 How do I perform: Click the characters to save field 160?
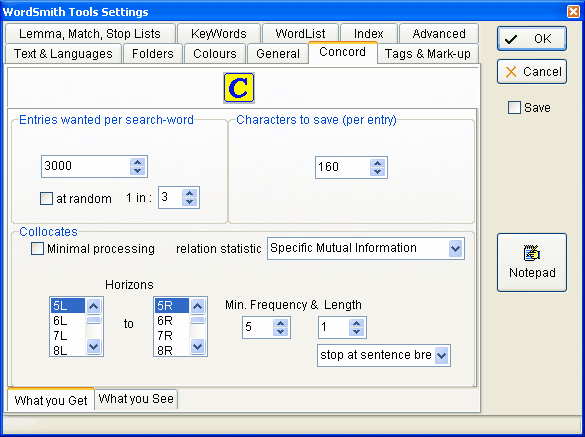(x=342, y=167)
